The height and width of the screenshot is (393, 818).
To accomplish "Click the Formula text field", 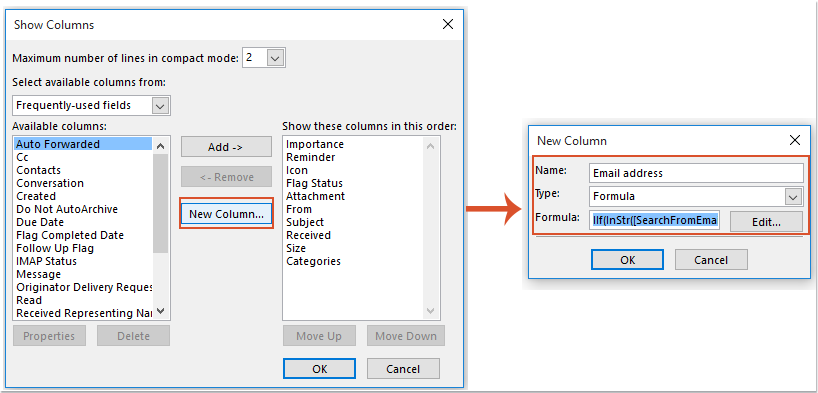I will point(655,221).
